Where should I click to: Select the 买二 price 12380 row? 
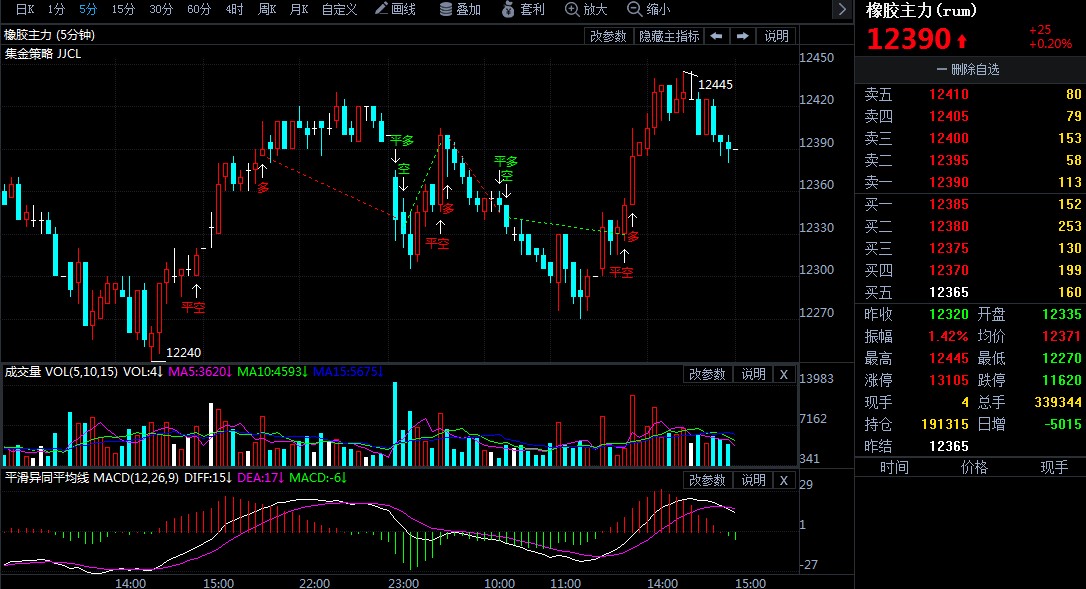[x=971, y=226]
